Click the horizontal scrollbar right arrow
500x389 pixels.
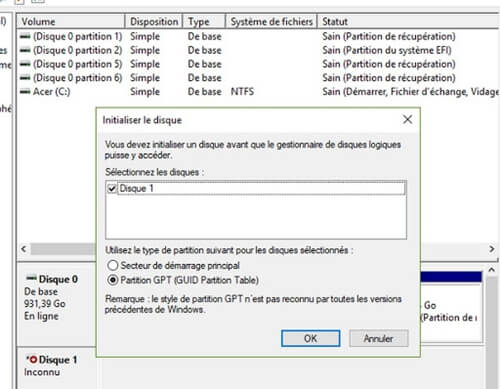pos(491,249)
